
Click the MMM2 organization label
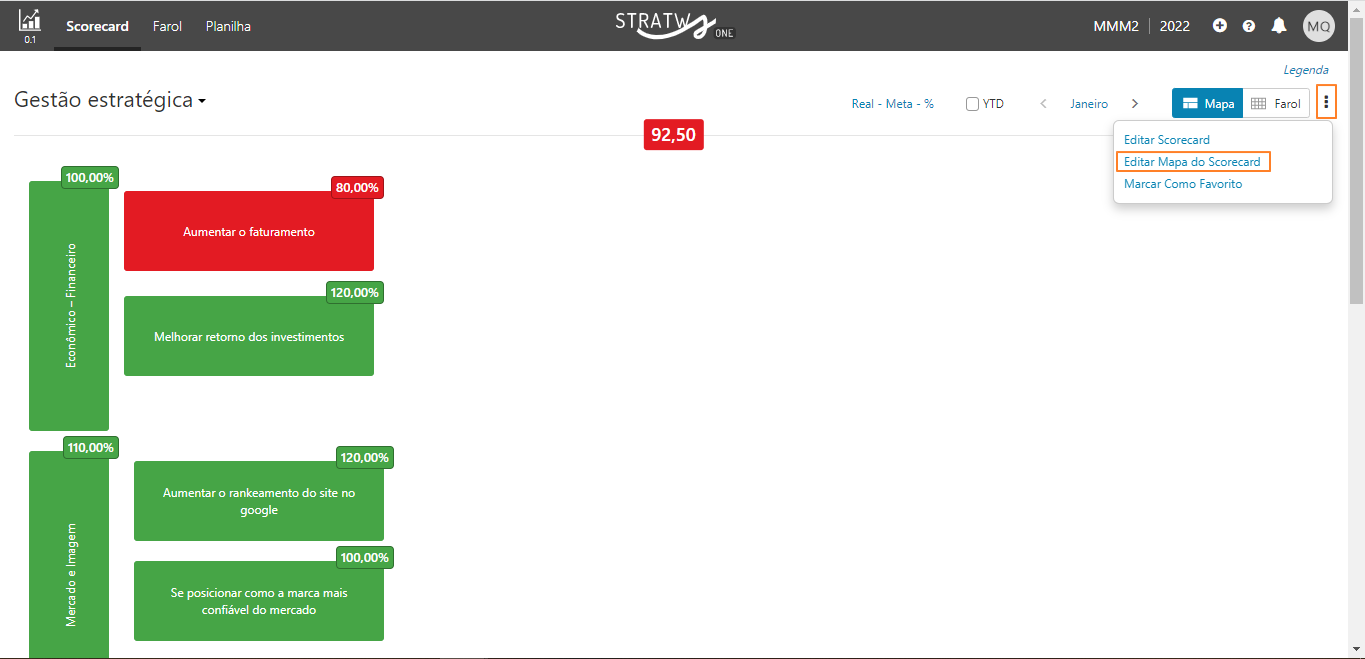[1116, 26]
